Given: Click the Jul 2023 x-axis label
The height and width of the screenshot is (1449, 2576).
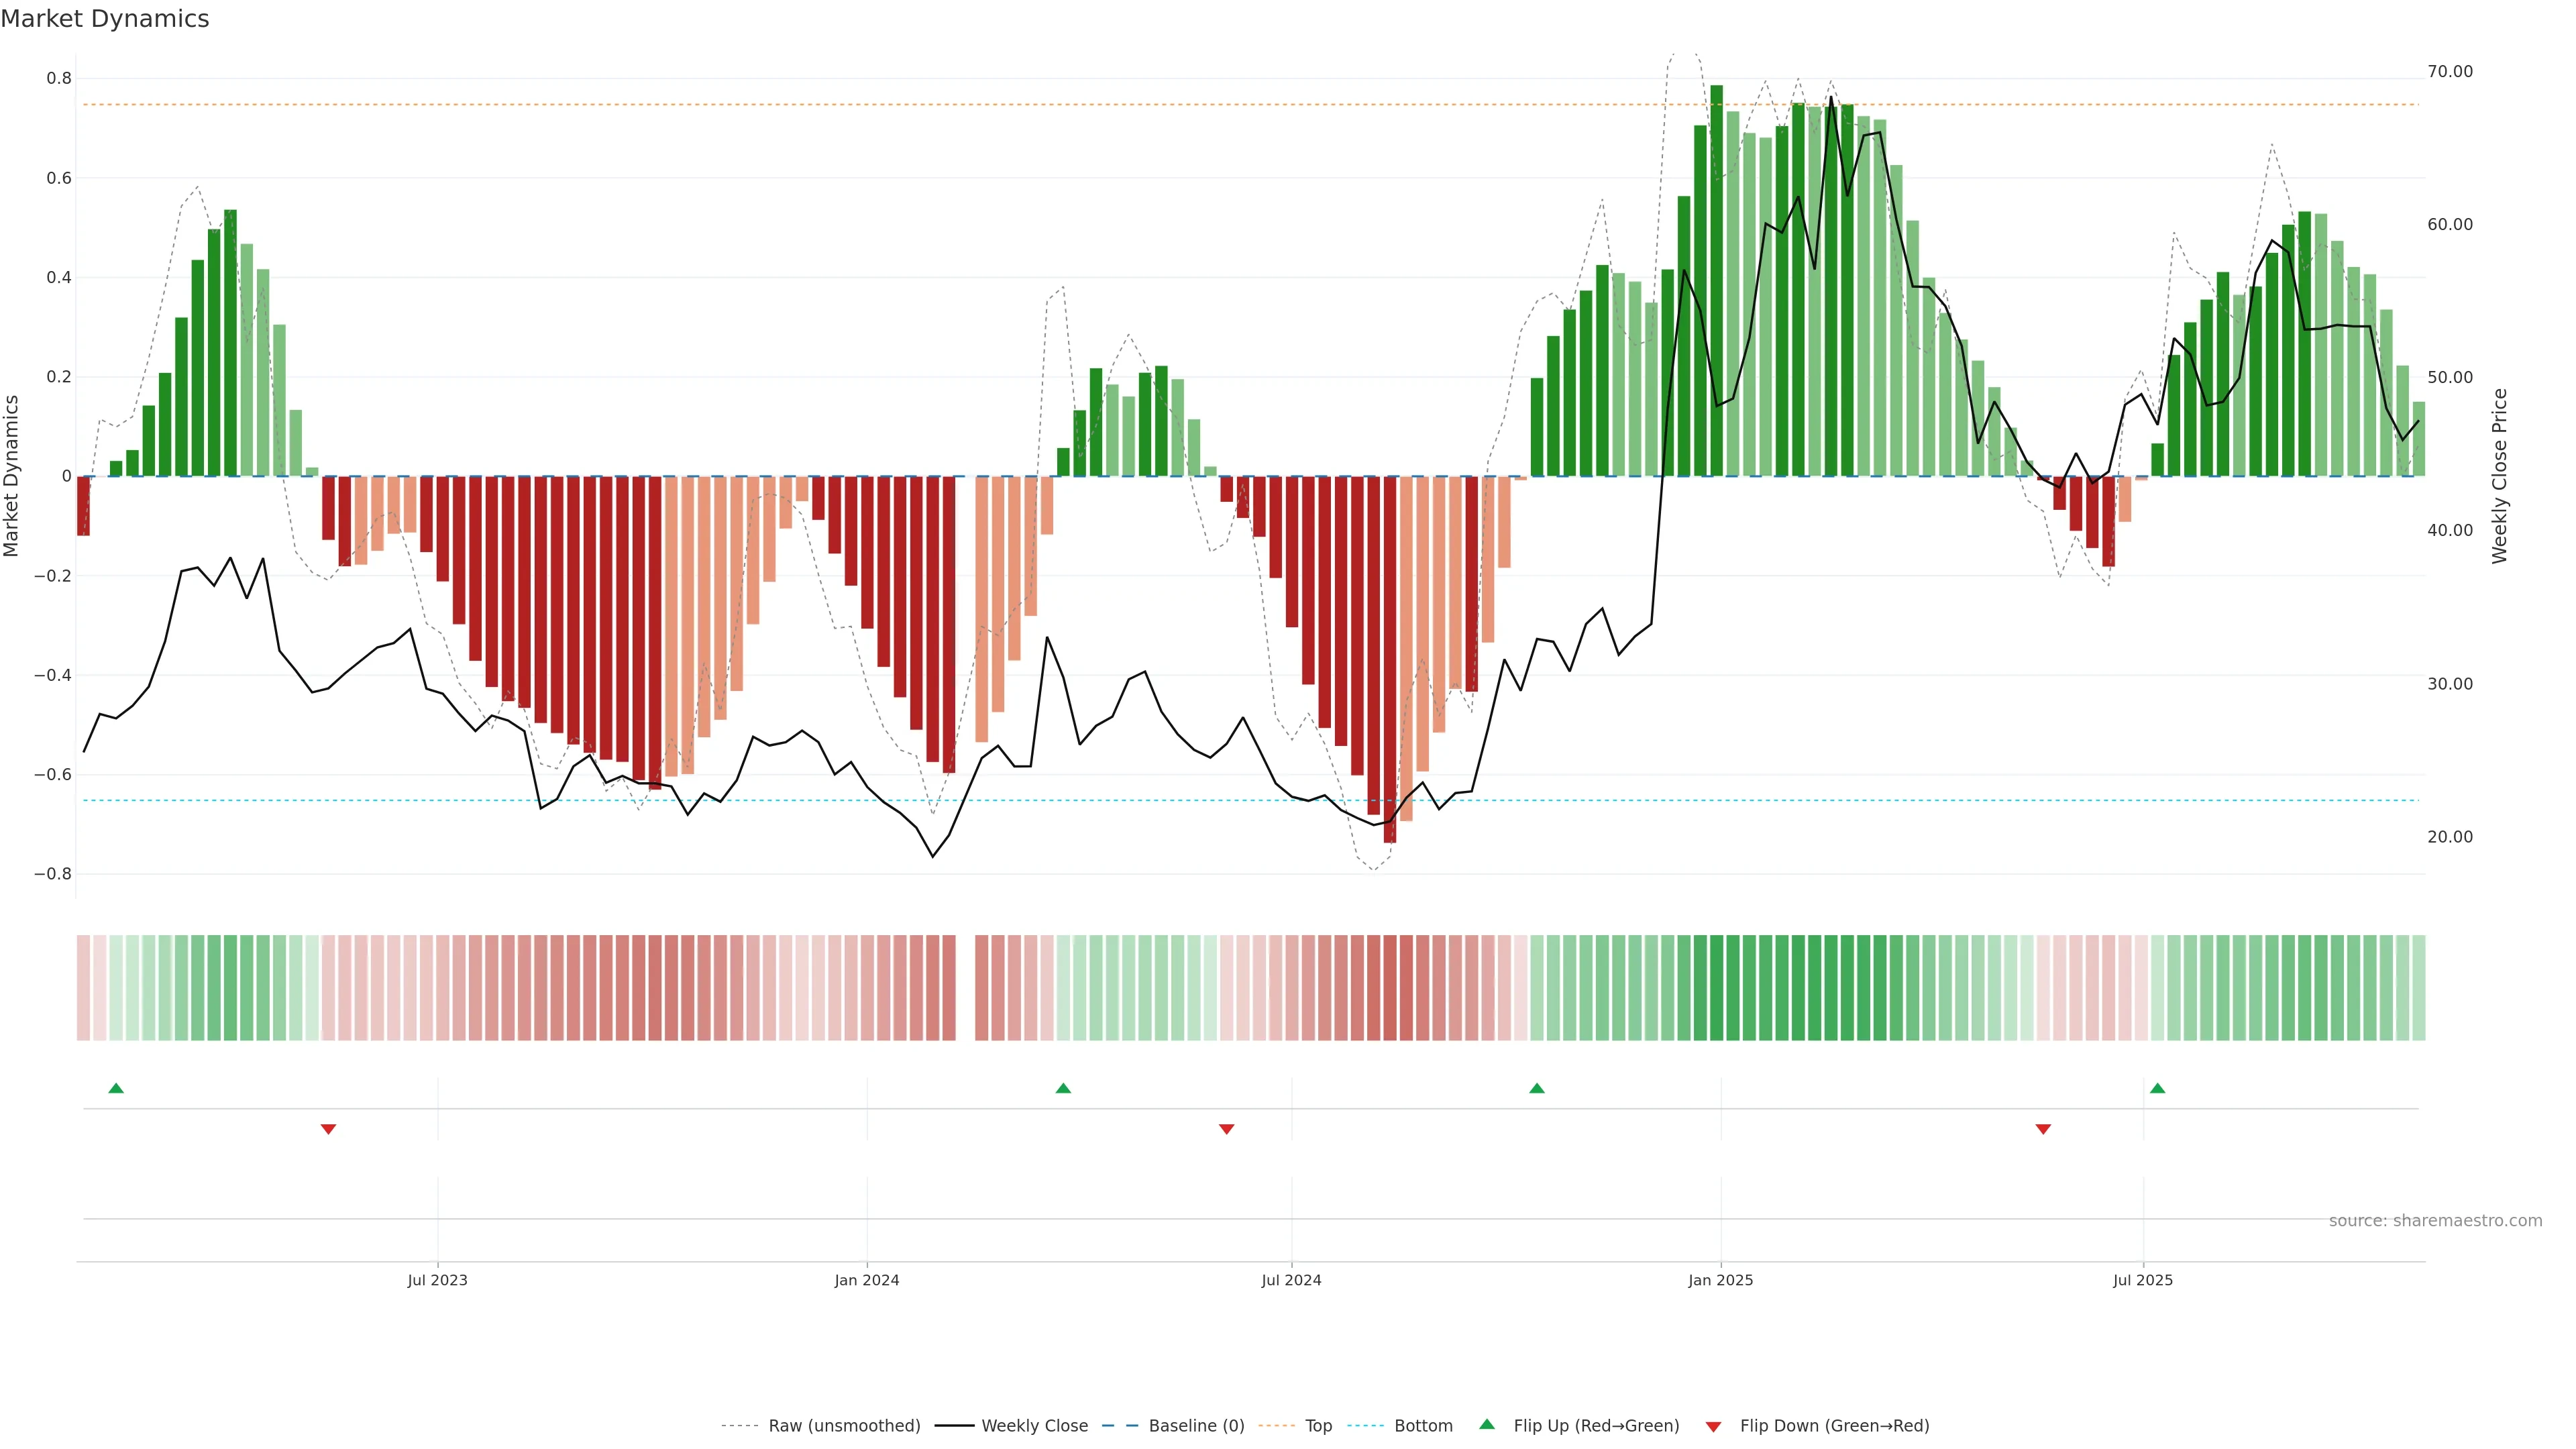Looking at the screenshot, I should (437, 1280).
